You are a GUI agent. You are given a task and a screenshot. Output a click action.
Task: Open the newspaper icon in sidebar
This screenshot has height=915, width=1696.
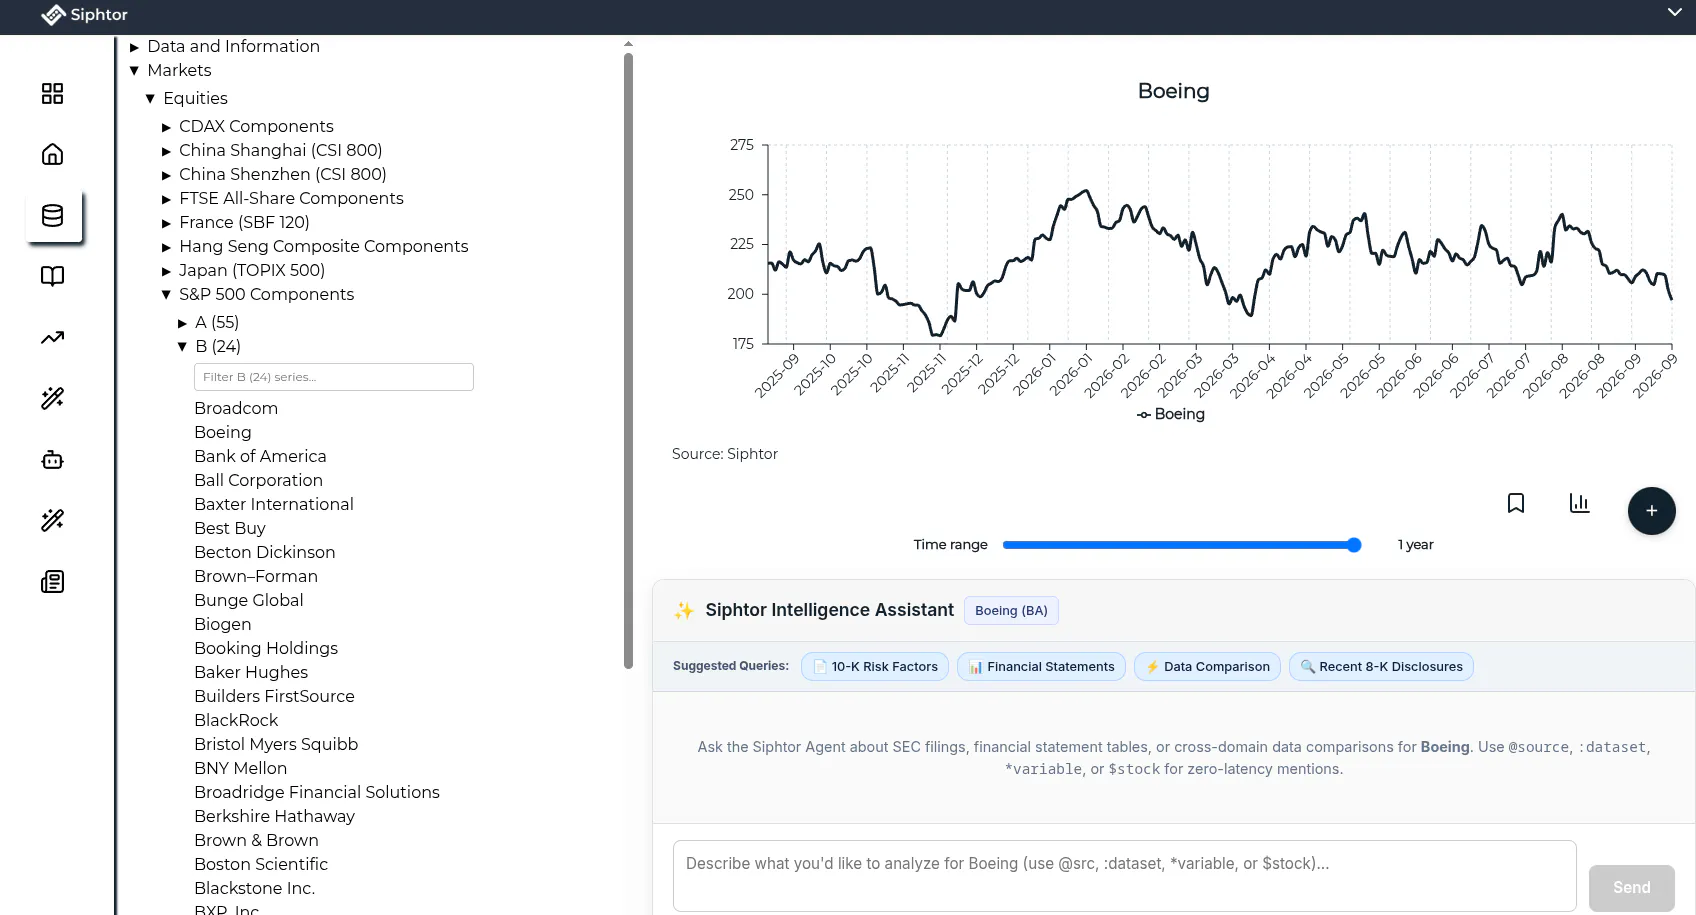52,582
